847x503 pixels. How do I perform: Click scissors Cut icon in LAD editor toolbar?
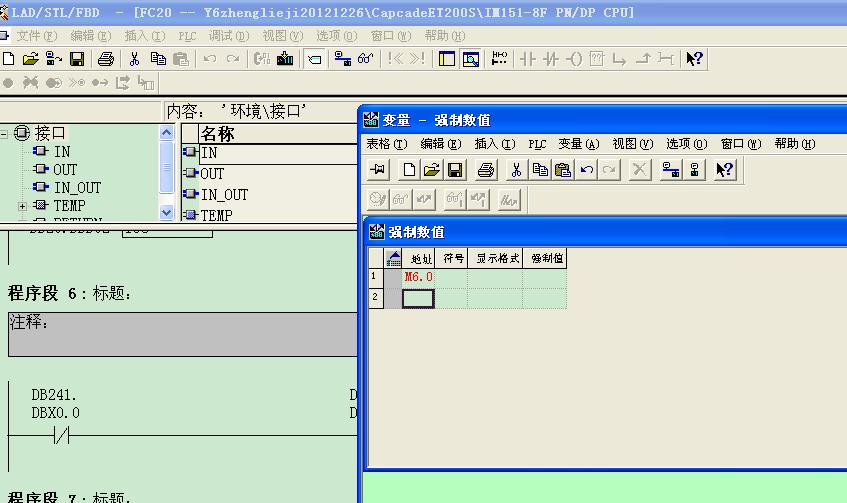135,59
